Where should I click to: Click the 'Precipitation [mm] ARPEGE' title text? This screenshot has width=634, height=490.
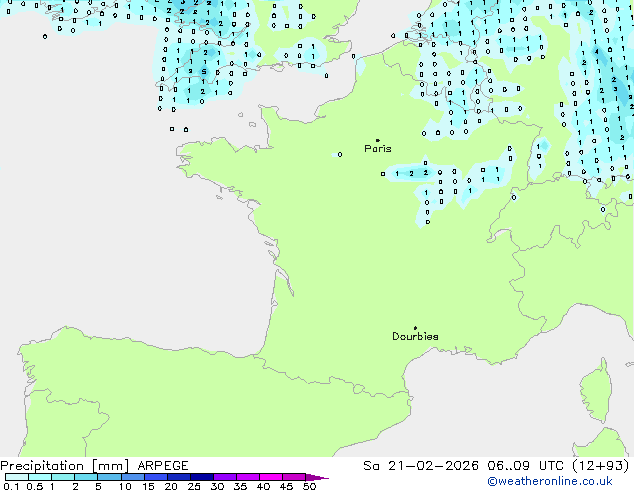click(x=94, y=466)
